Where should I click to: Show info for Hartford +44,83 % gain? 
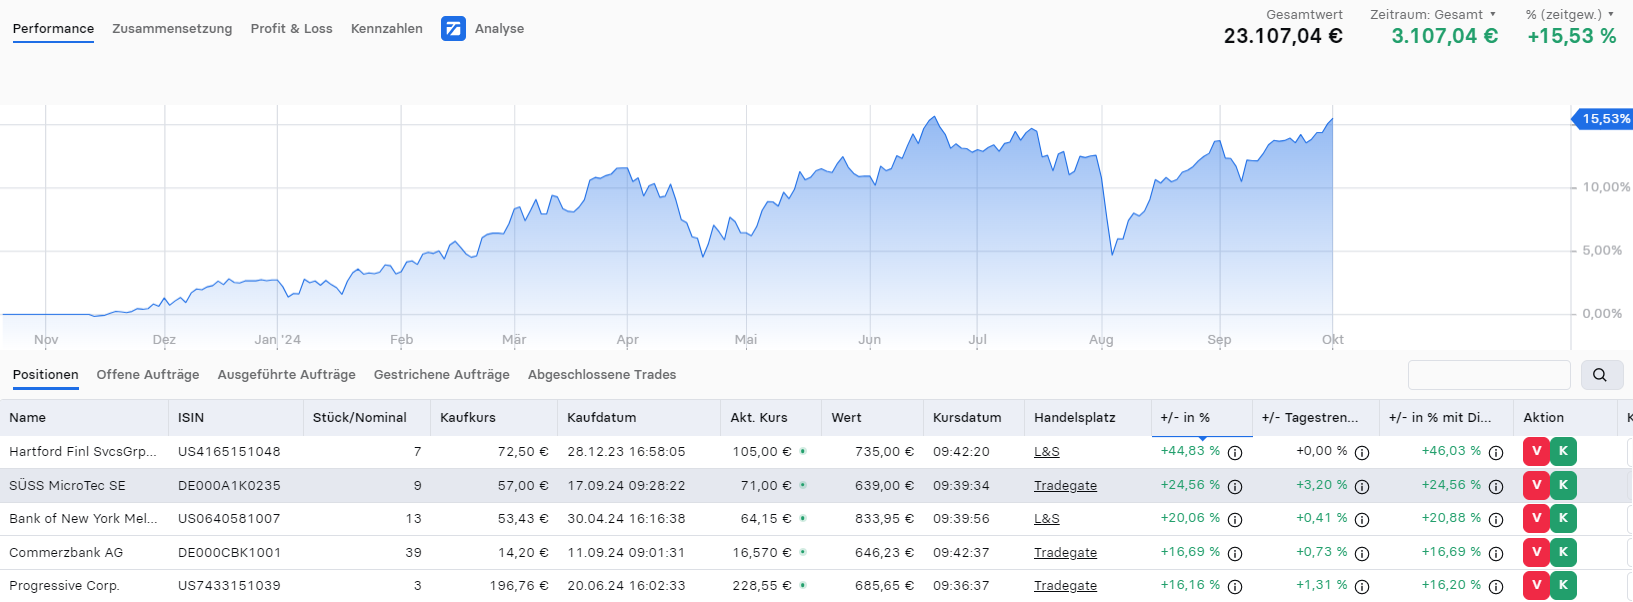(x=1235, y=452)
